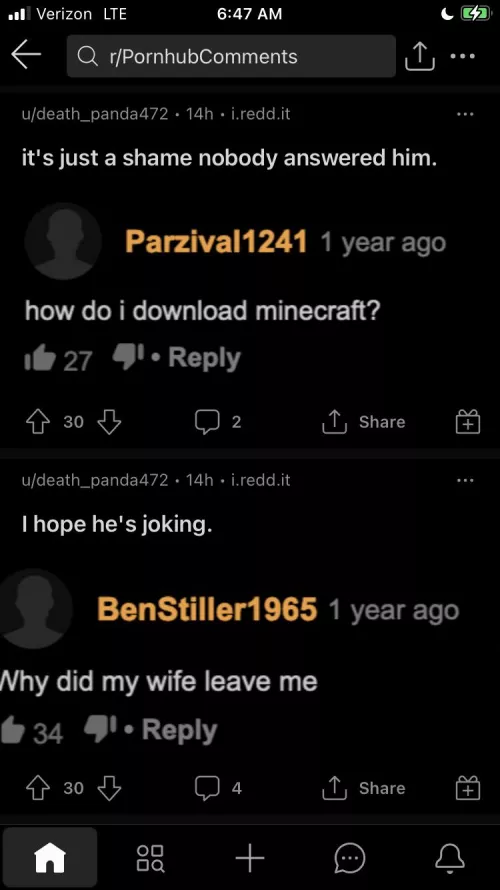This screenshot has width=500, height=890.
Task: Open options menu for first post
Action: (465, 114)
